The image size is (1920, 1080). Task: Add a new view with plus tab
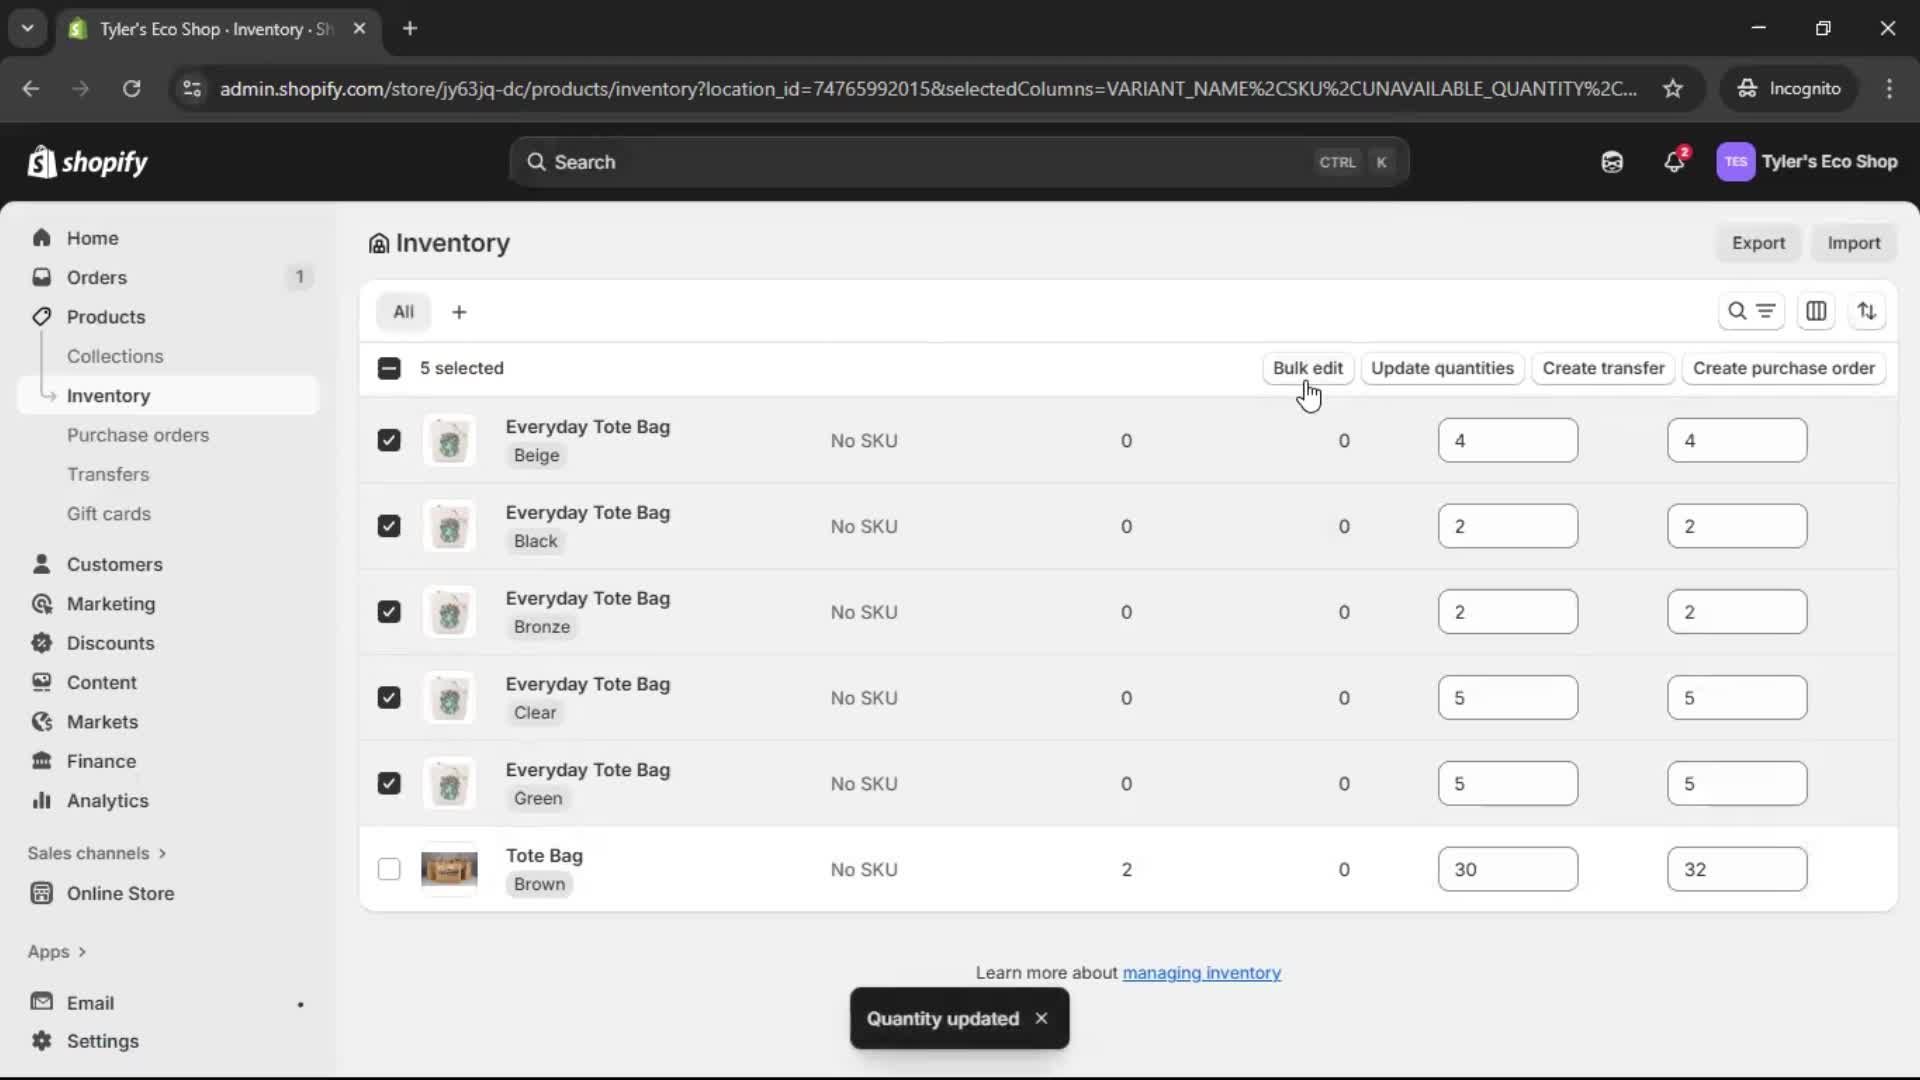pyautogui.click(x=459, y=311)
